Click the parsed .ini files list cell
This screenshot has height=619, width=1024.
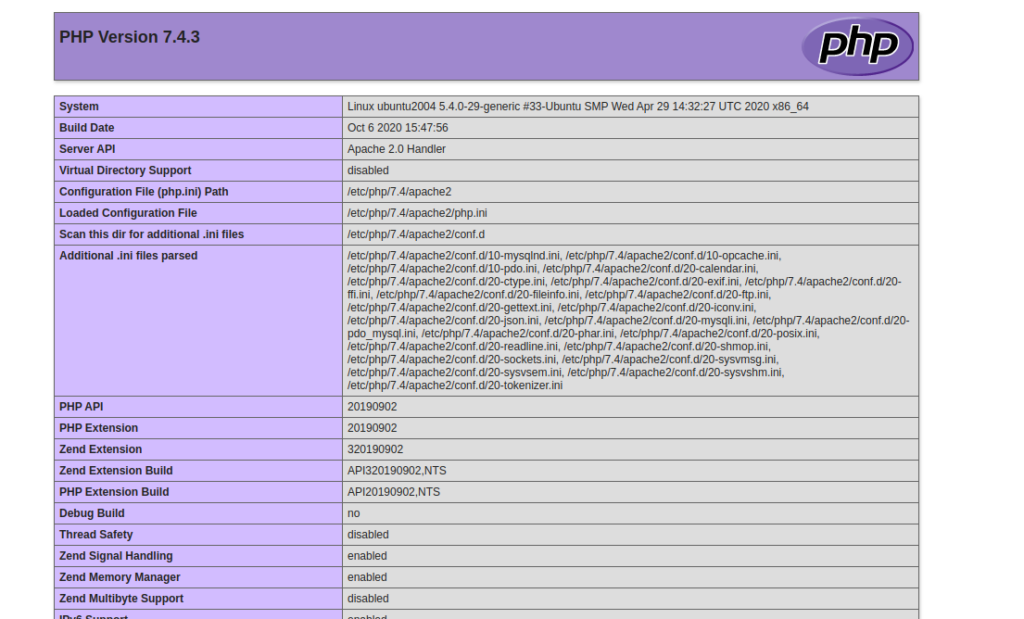630,321
